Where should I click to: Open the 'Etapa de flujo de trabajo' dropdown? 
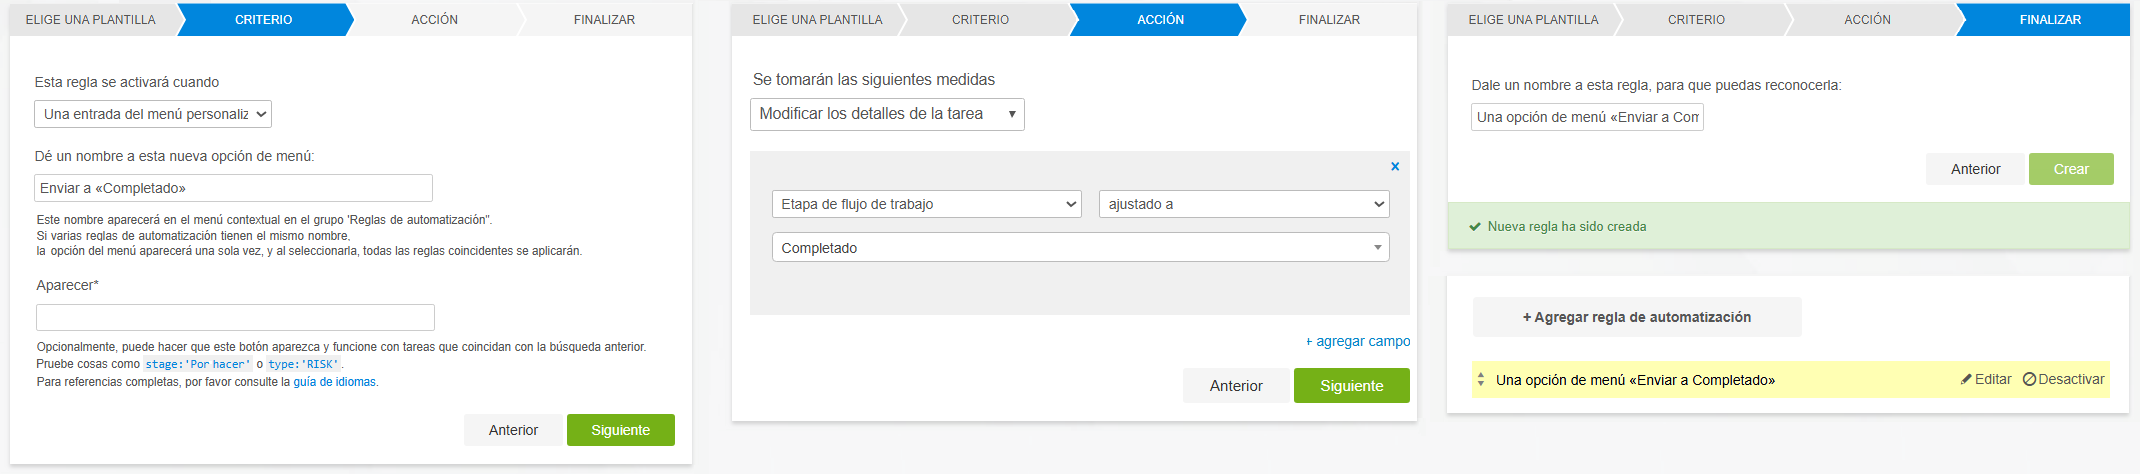(926, 204)
